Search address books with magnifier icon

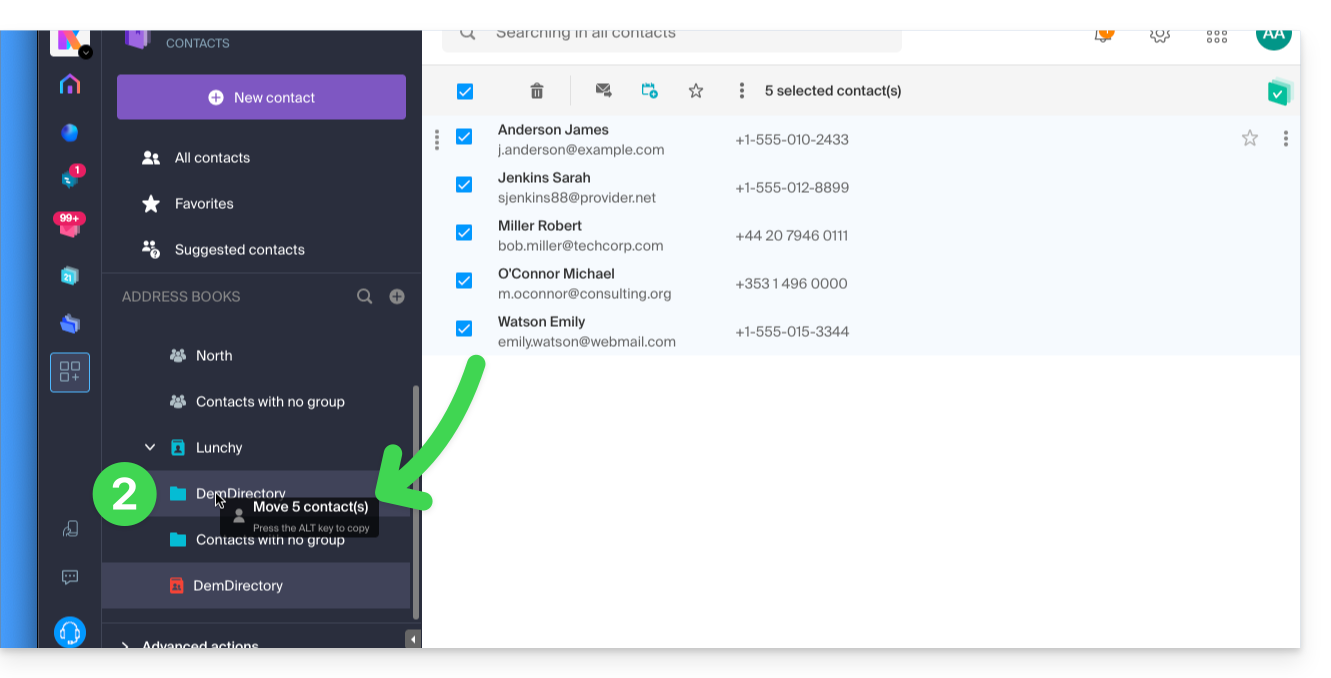tap(365, 296)
